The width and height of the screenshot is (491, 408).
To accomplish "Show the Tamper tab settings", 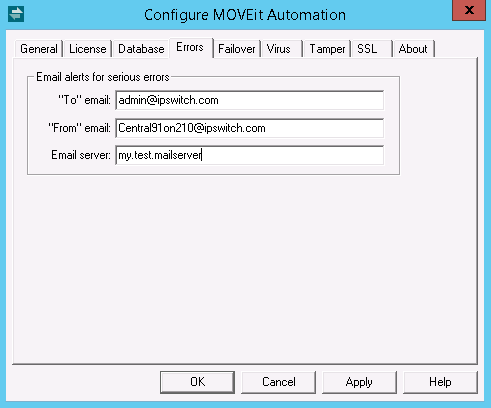I will tap(327, 49).
